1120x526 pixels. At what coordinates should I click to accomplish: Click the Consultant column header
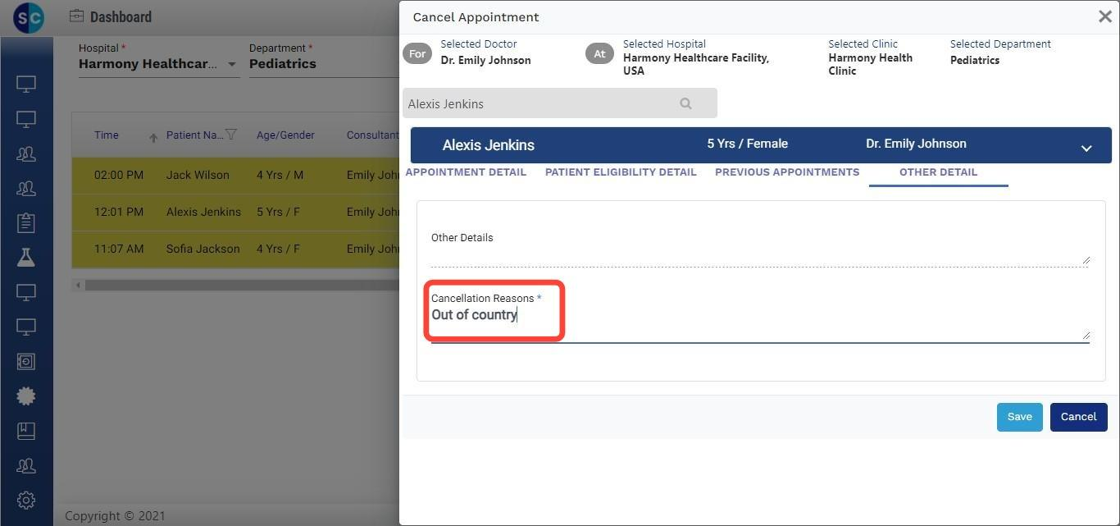[x=372, y=135]
